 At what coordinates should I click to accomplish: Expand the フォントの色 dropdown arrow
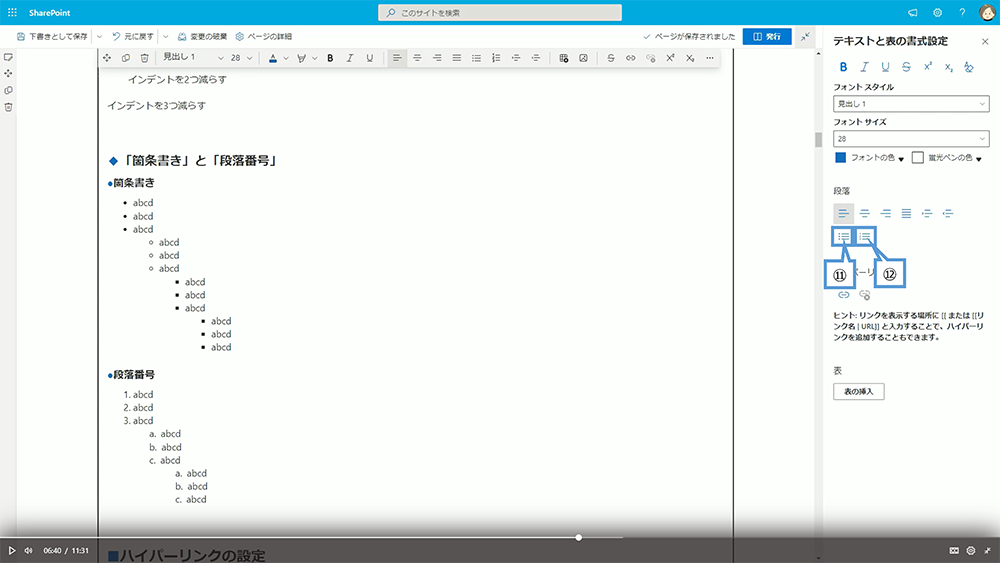pyautogui.click(x=901, y=159)
